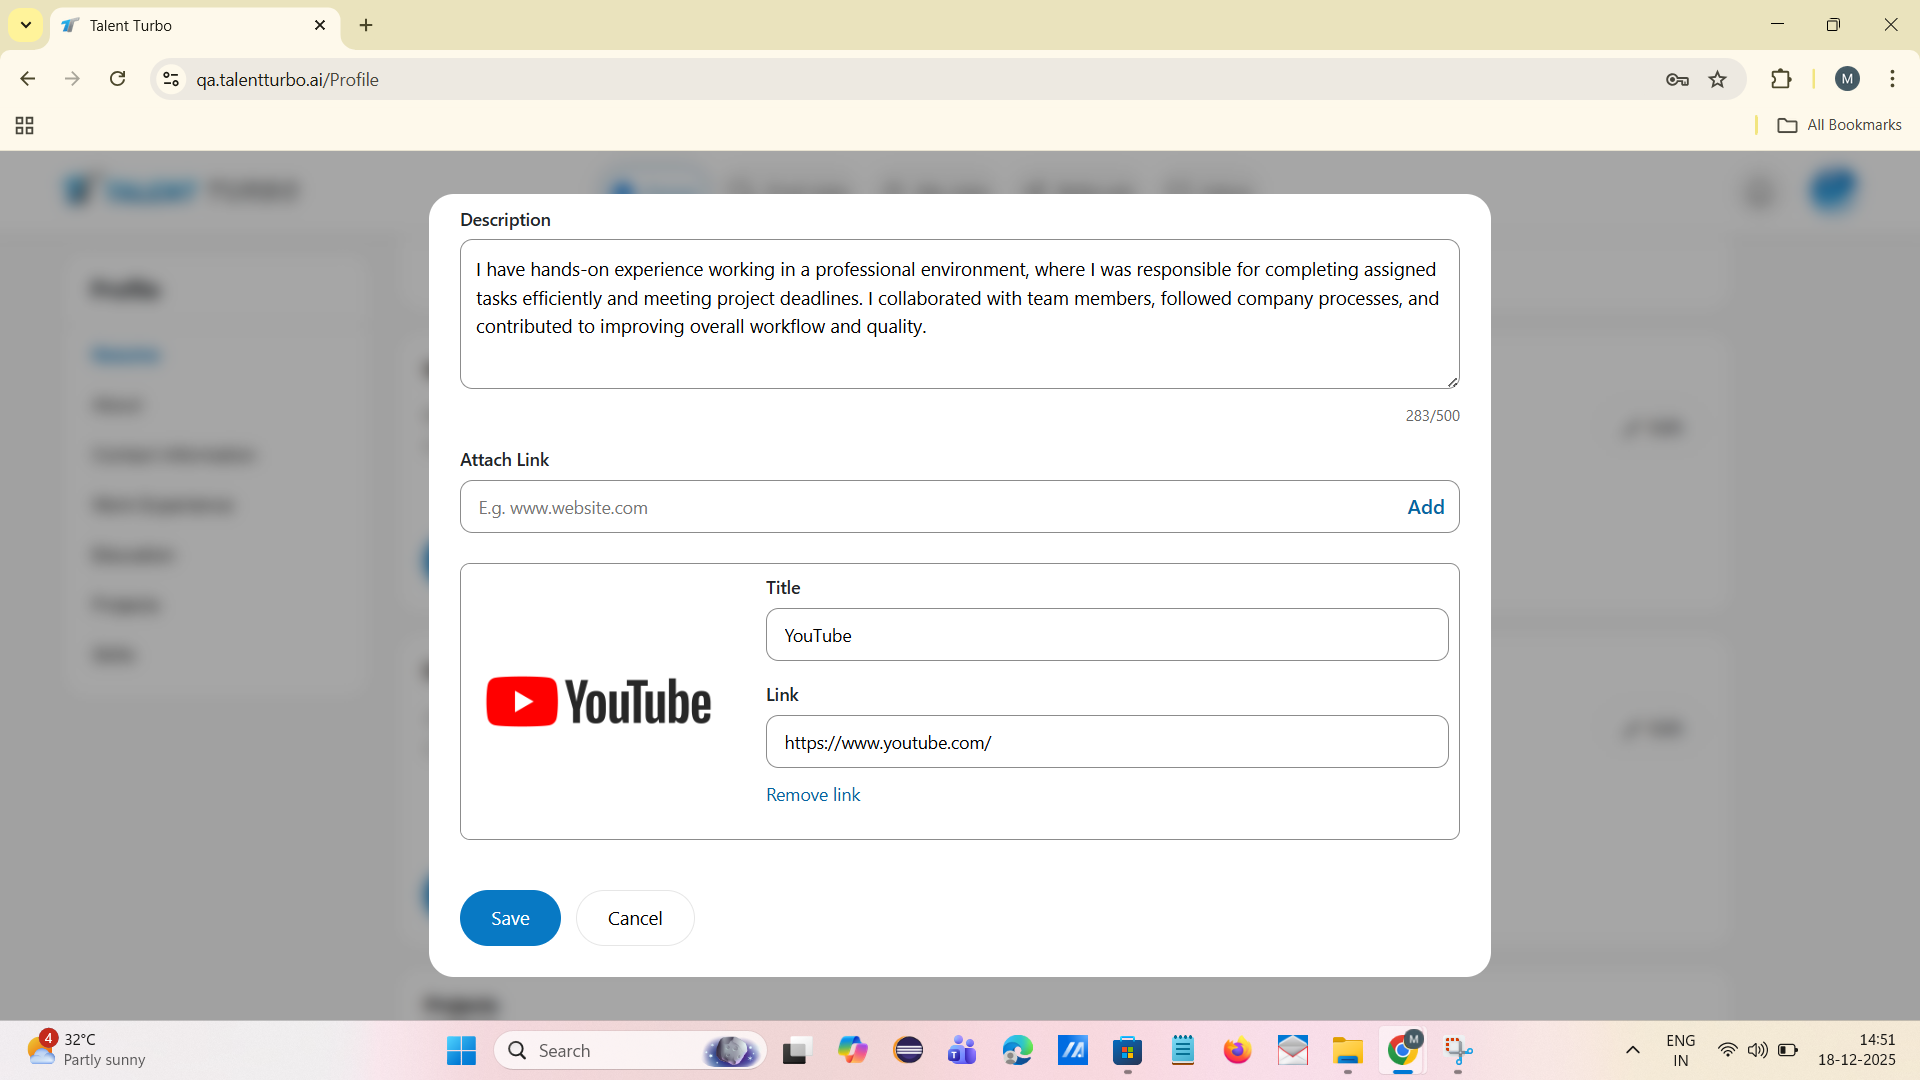Open a new browser tab

click(x=366, y=25)
